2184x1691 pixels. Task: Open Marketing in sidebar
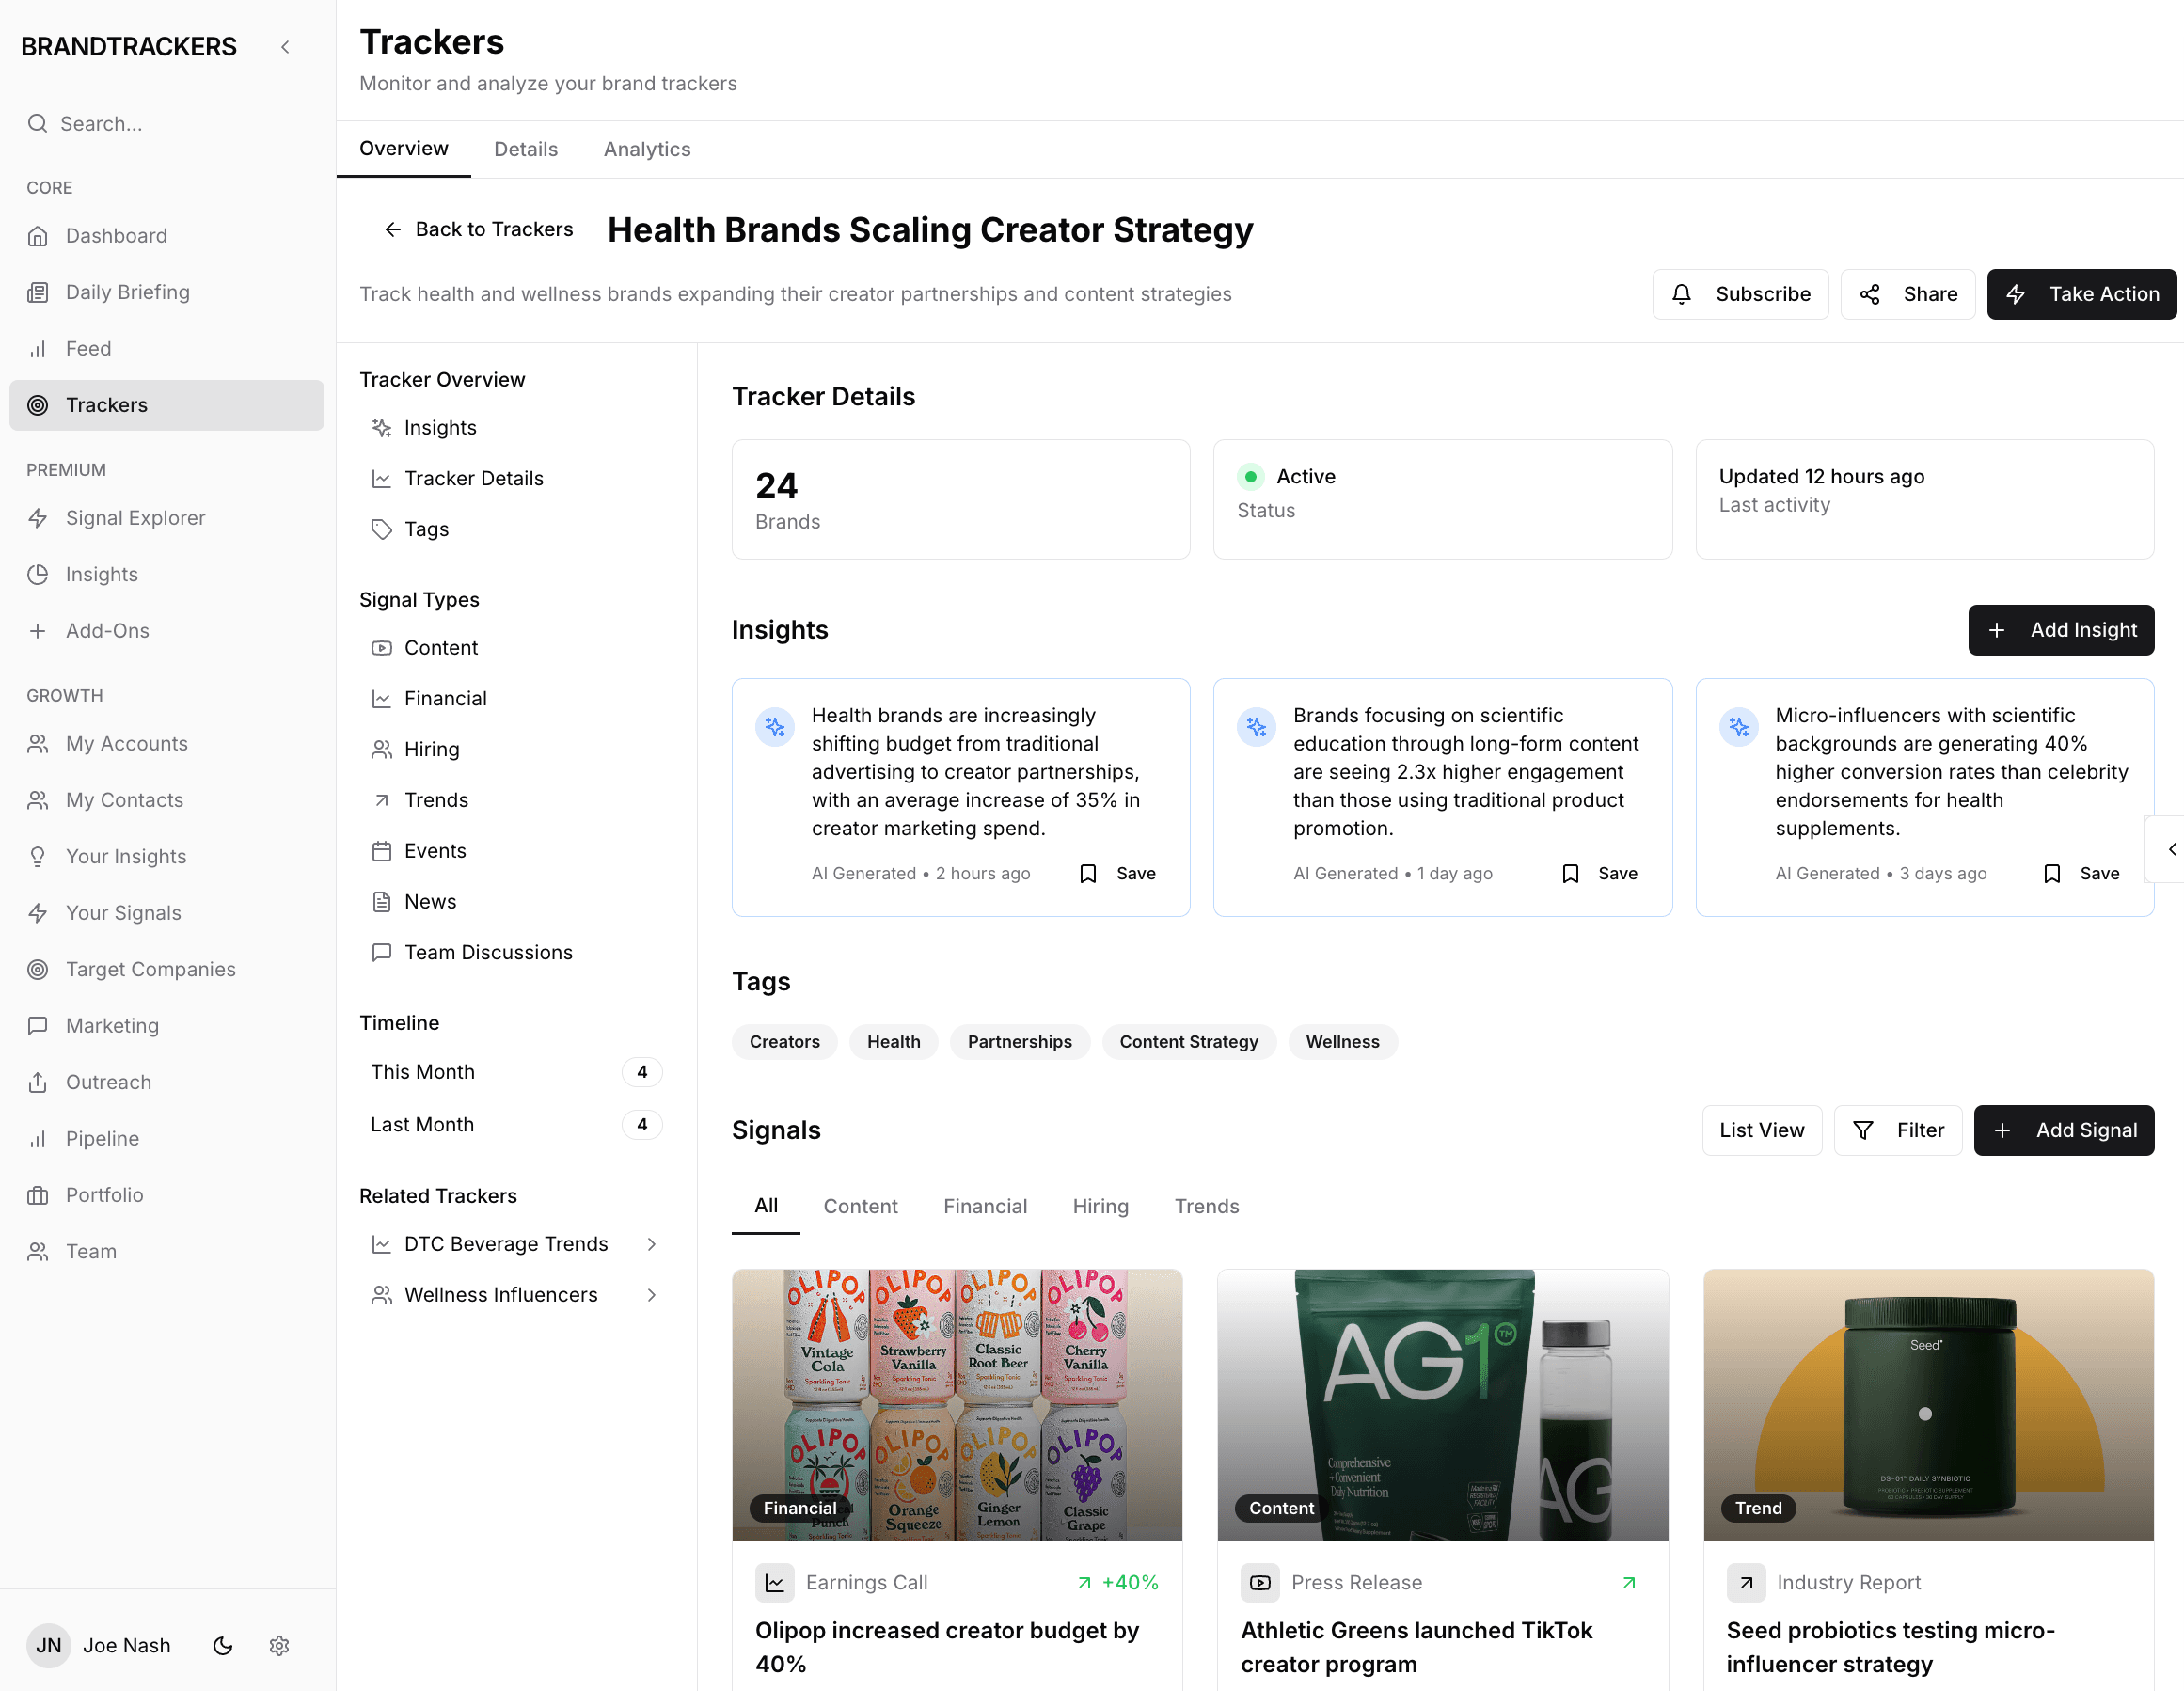click(x=166, y=1026)
